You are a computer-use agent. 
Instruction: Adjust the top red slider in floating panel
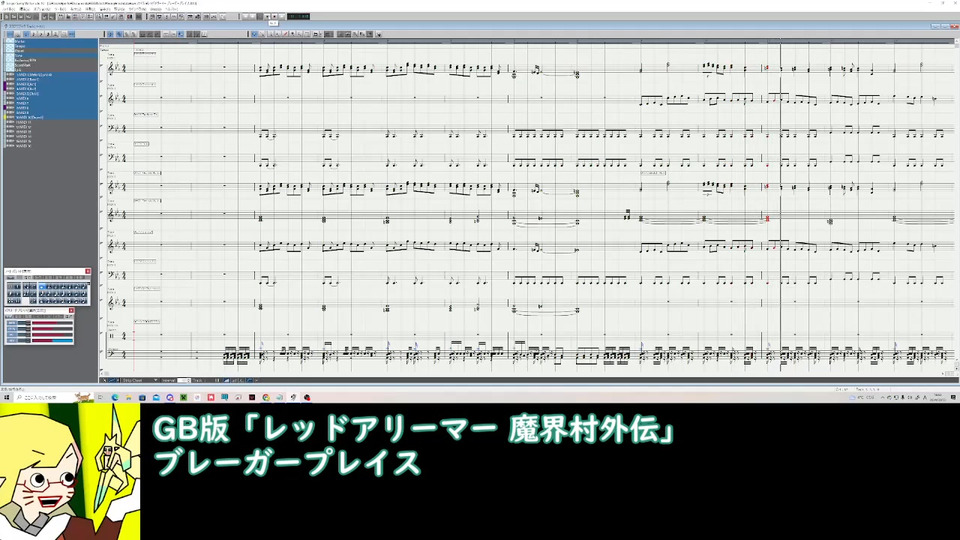pyautogui.click(x=52, y=323)
